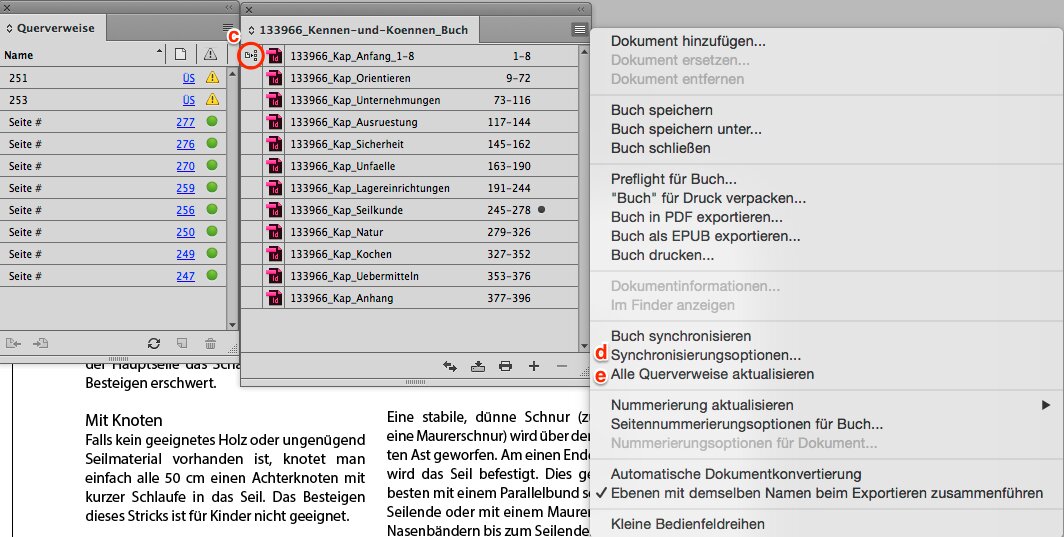Click the print book icon in the Book panel footer
This screenshot has width=1064, height=537.
(506, 366)
